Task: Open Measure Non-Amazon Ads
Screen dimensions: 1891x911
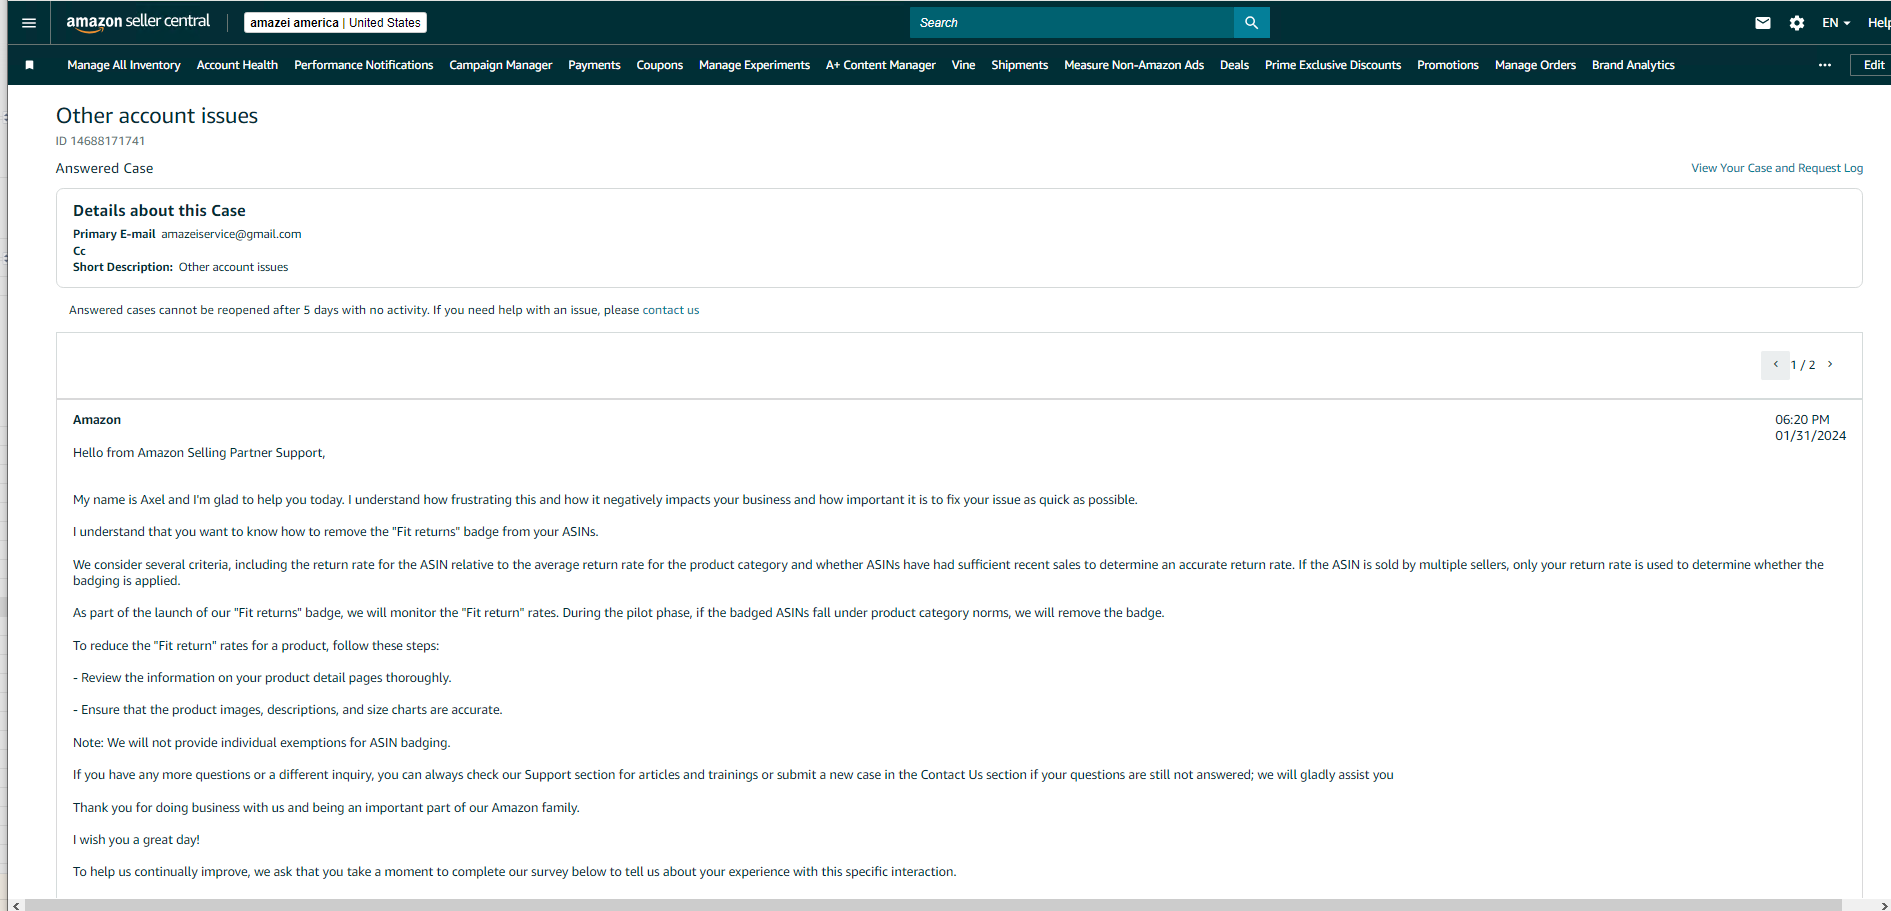Action: point(1134,65)
